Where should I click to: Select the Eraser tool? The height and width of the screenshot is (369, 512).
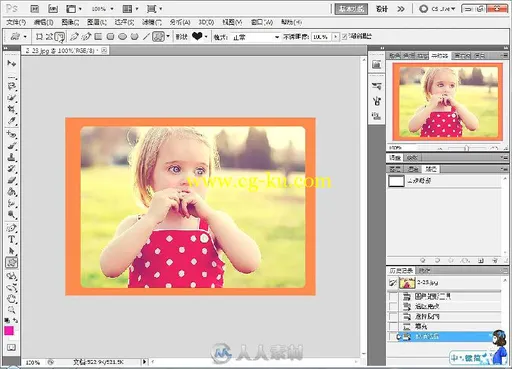tap(11, 180)
